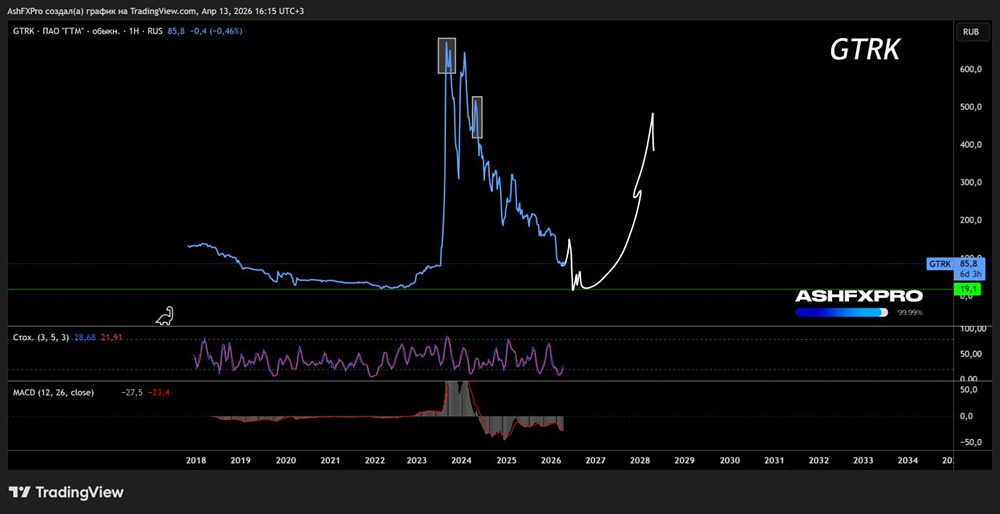The image size is (1000, 514).
Task: Select the Стох. (3, 5, 3) indicator label
Action: click(x=39, y=337)
